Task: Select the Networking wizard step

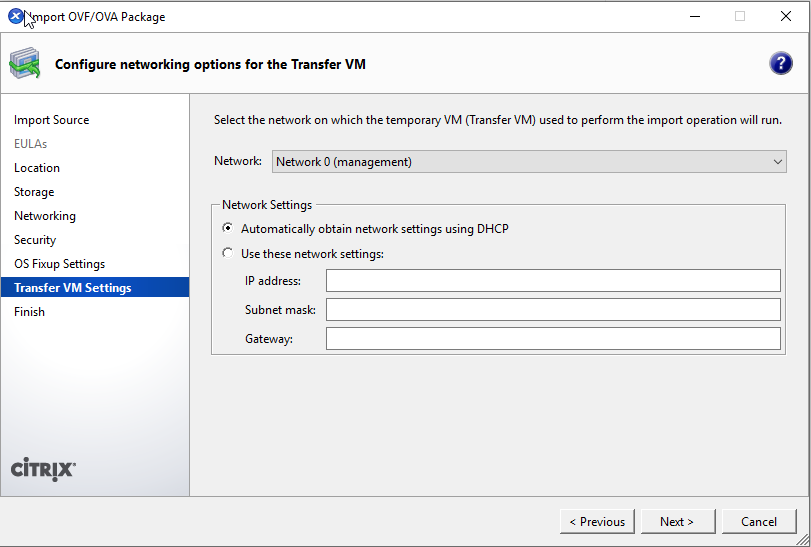Action: click(x=45, y=216)
